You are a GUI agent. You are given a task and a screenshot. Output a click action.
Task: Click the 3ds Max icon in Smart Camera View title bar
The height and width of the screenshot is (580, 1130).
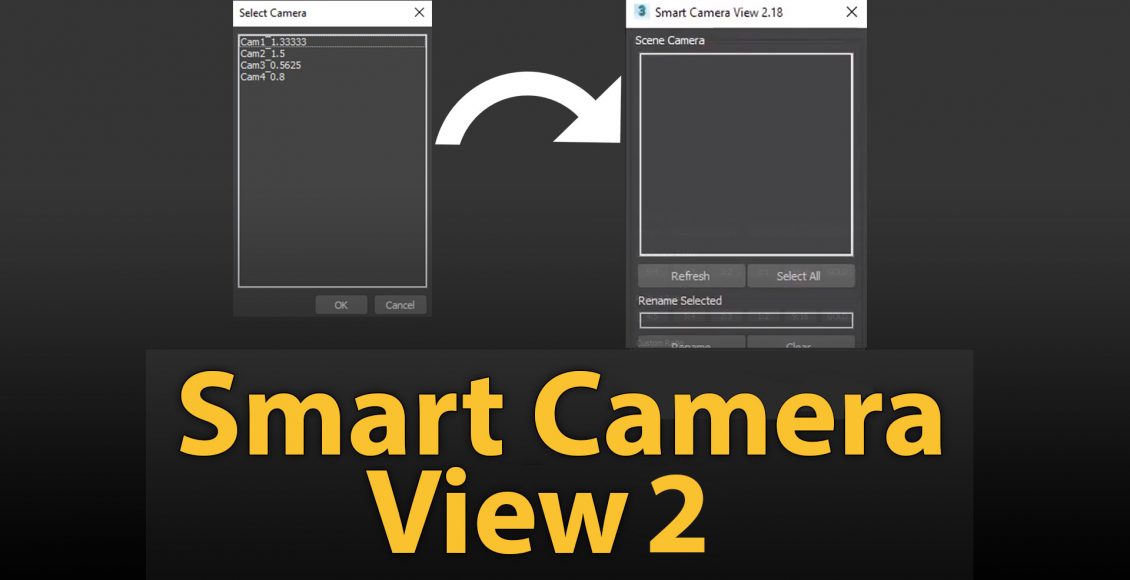[x=641, y=12]
